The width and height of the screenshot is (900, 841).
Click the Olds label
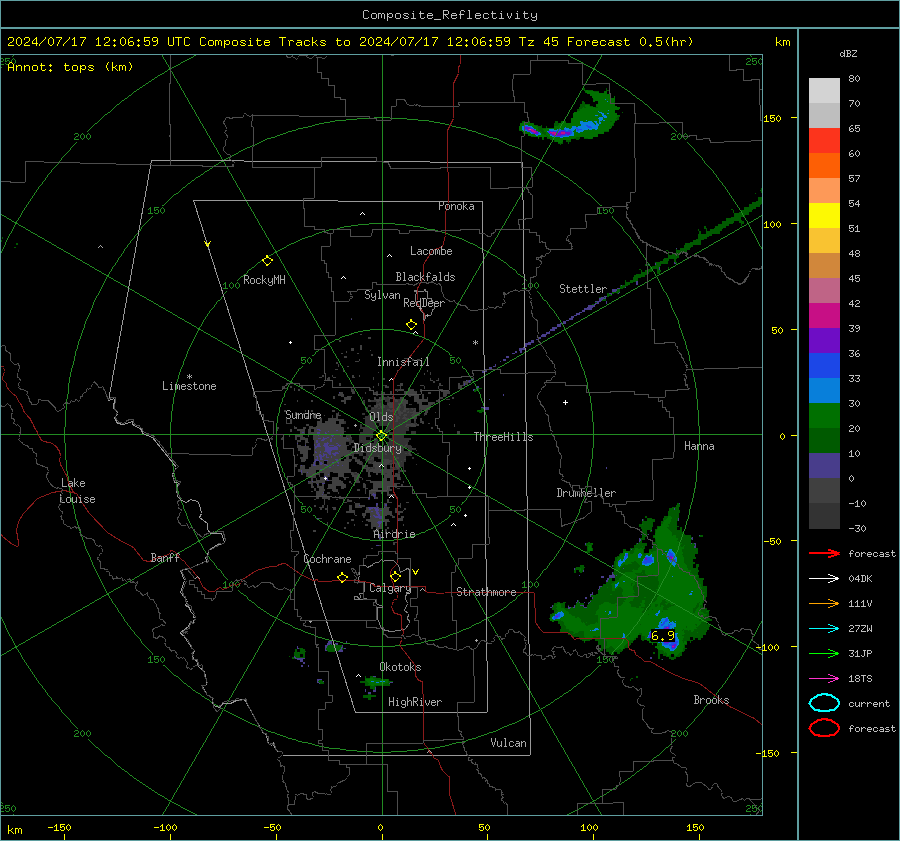point(381,417)
